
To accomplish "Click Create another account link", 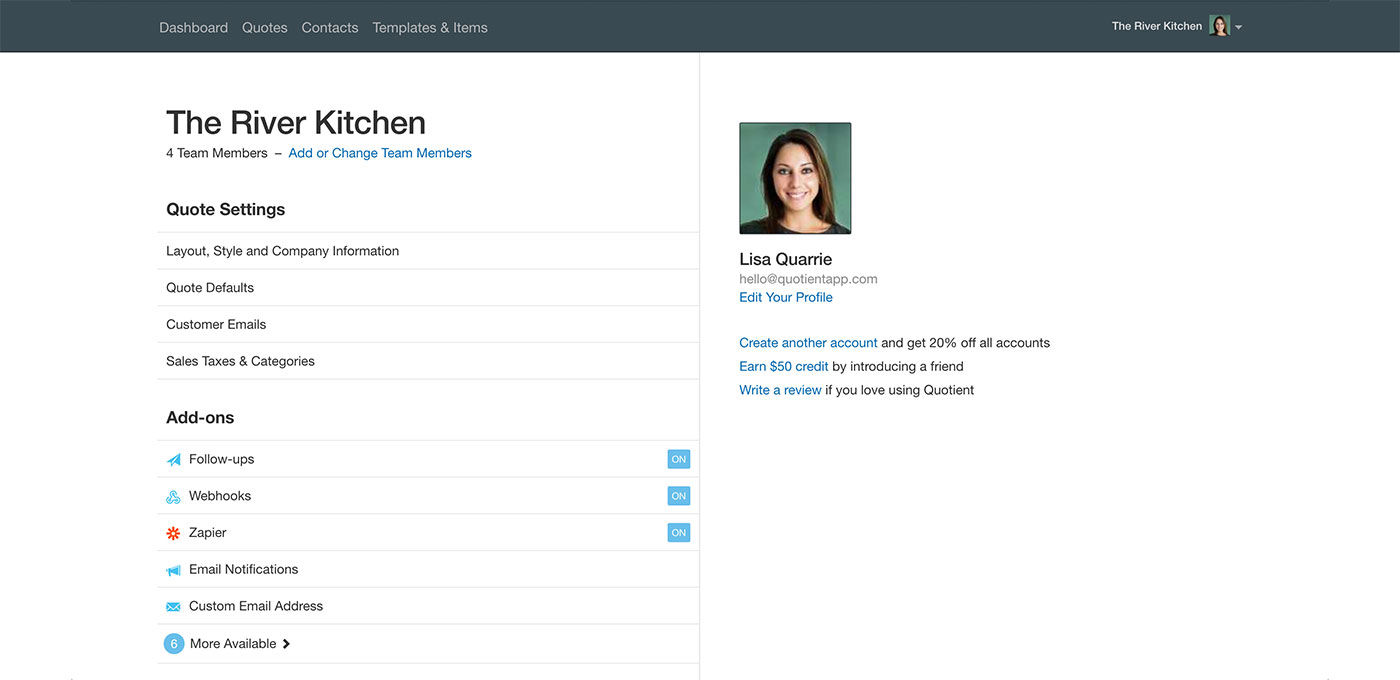I will [x=808, y=343].
